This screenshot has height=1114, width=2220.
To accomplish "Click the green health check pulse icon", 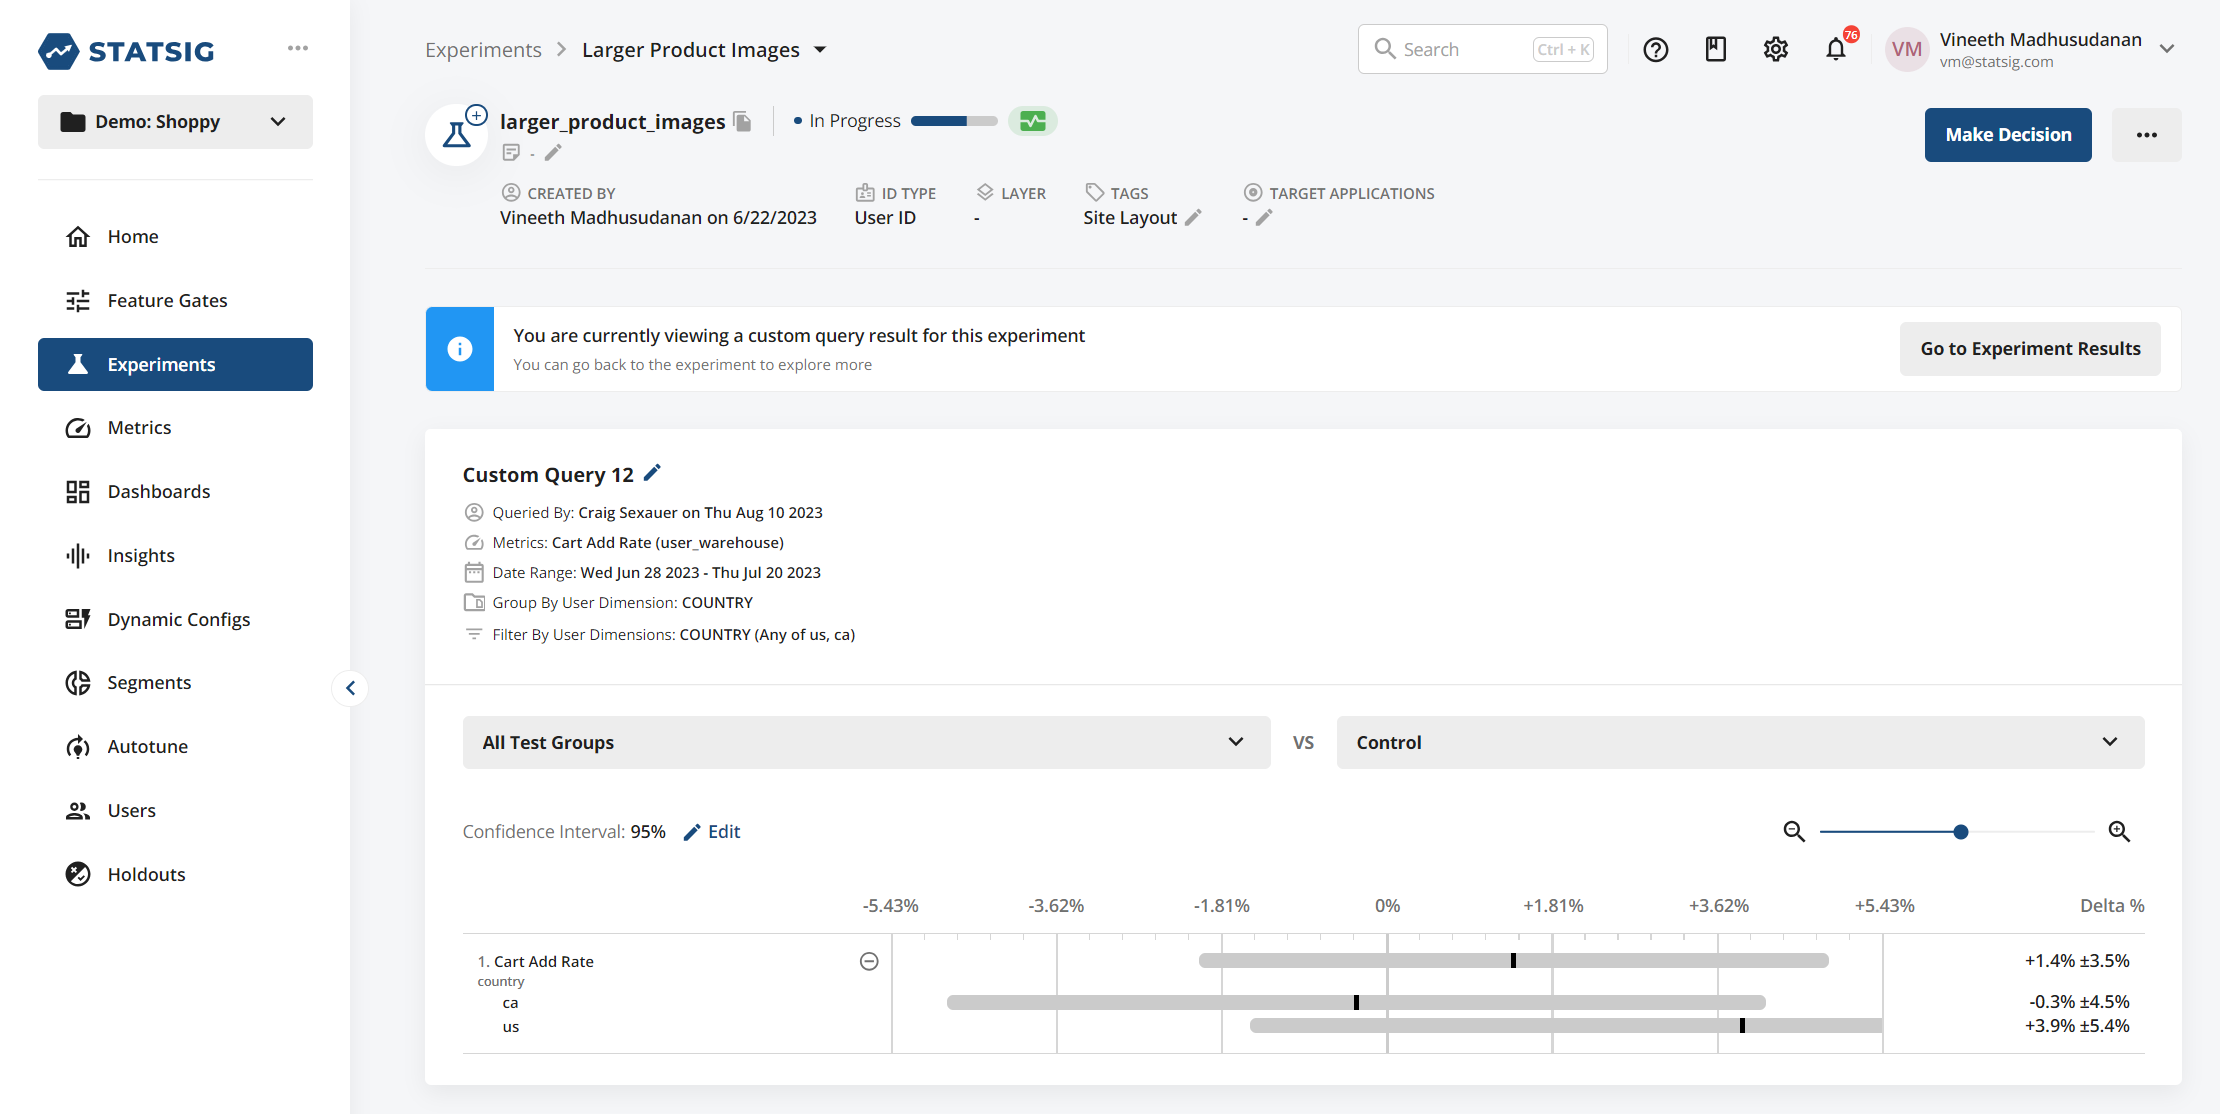I will (1033, 121).
